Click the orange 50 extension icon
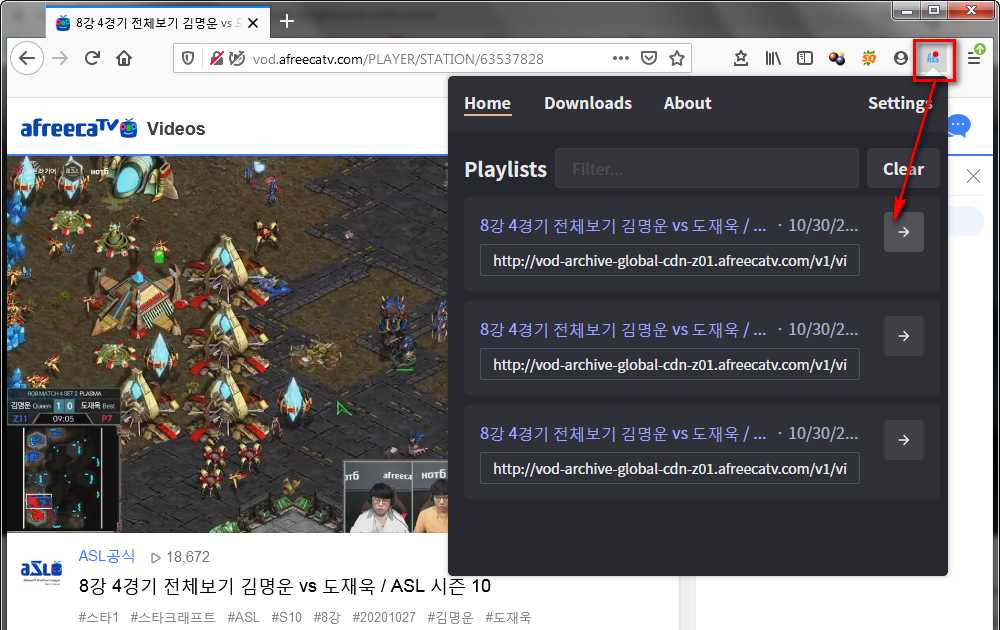This screenshot has height=630, width=1000. [x=869, y=59]
